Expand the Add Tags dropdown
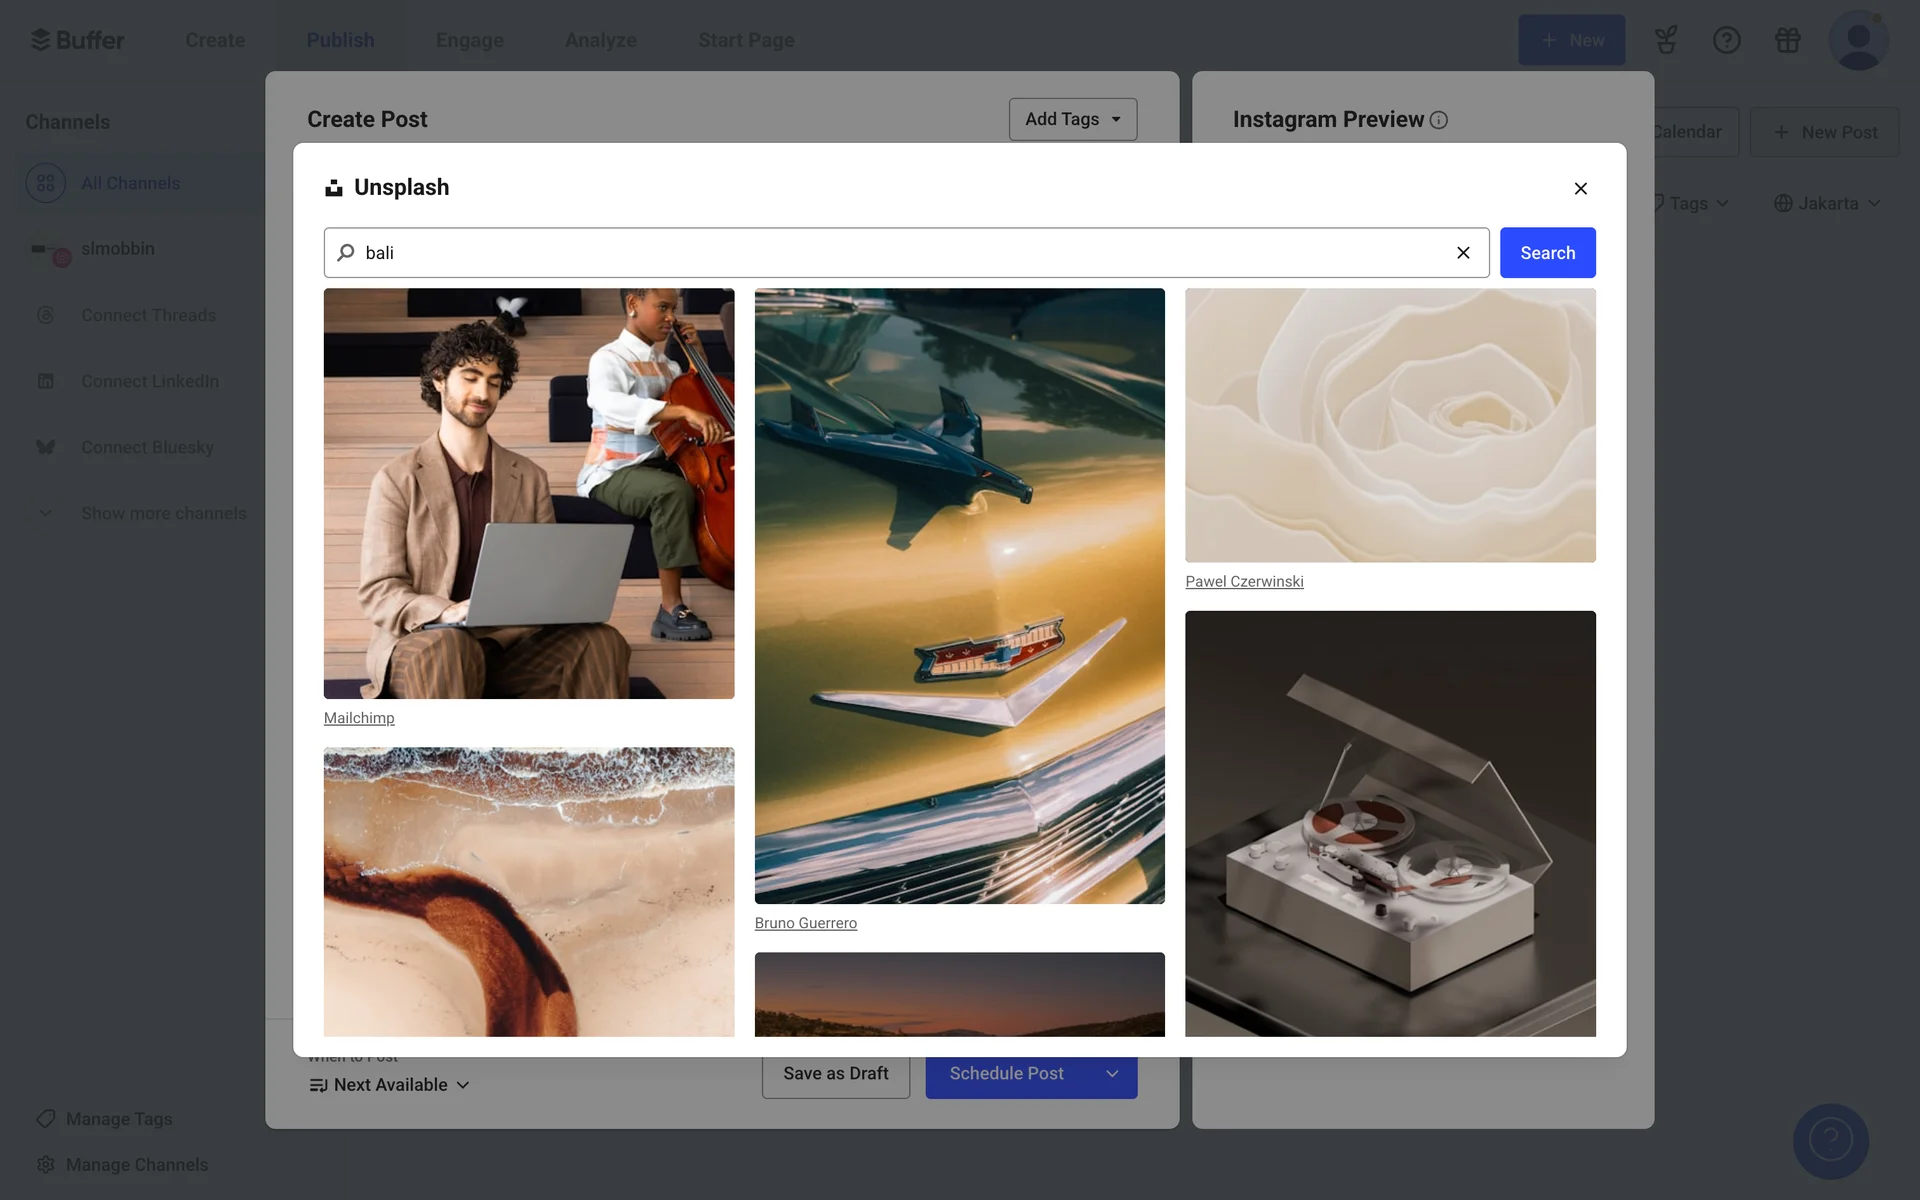The image size is (1920, 1200). 1072,119
